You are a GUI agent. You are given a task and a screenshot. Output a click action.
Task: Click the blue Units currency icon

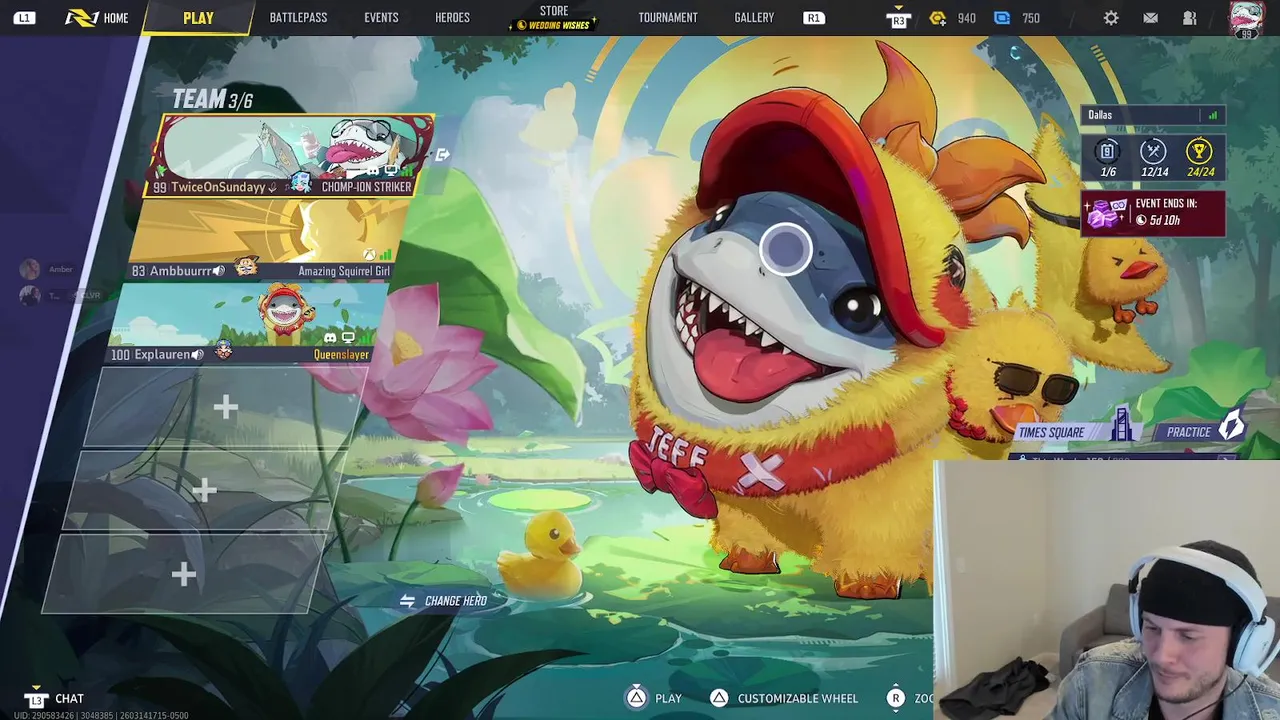click(1002, 18)
